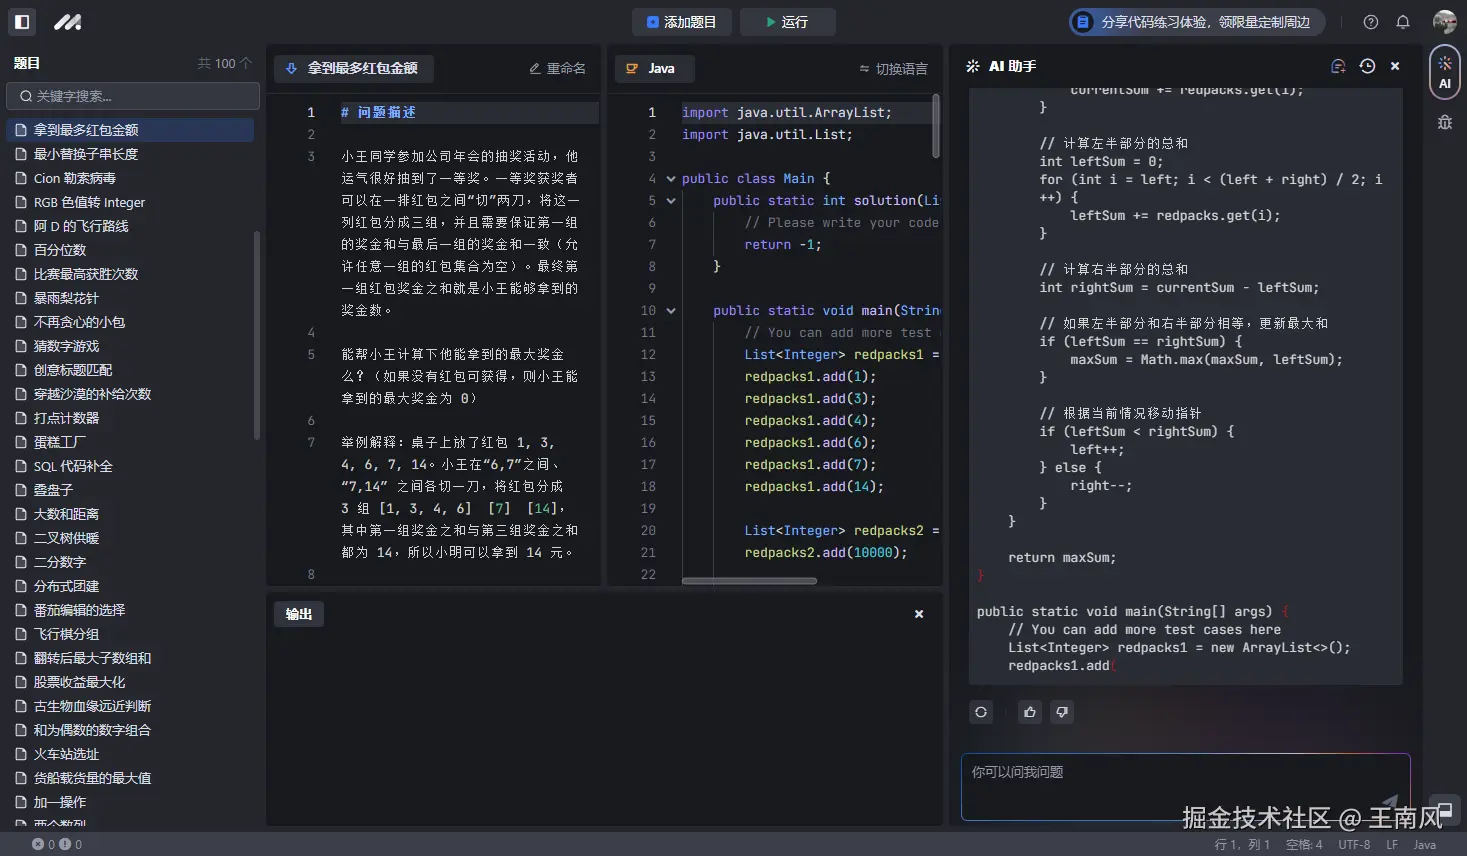Open the notification bell

tap(1402, 21)
